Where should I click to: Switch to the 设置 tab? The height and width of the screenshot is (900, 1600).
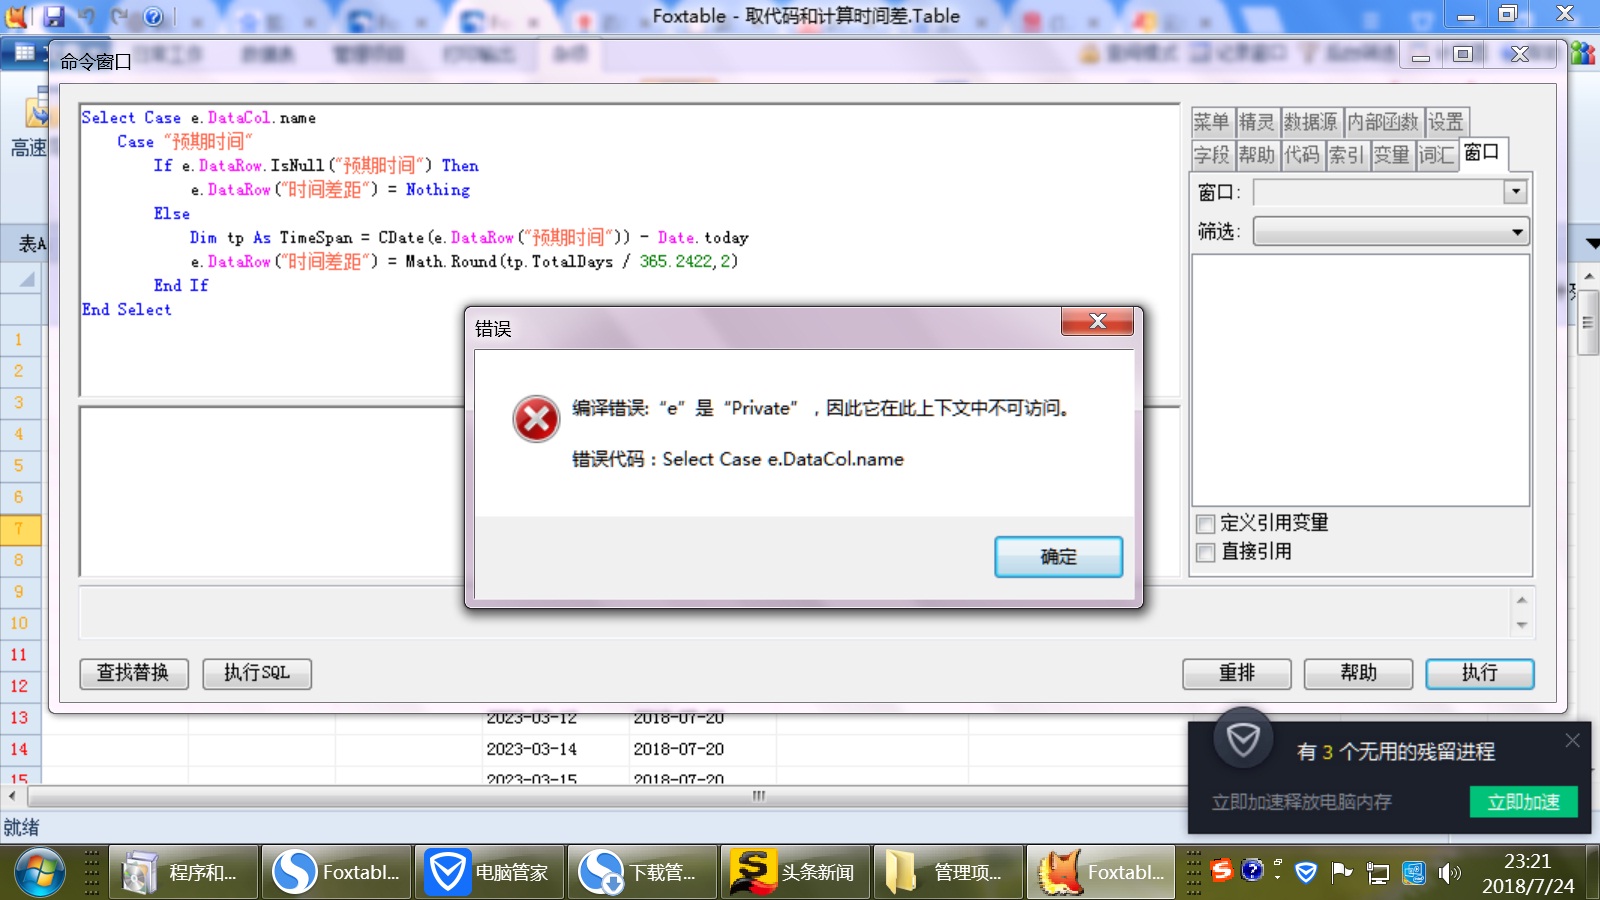[1446, 122]
